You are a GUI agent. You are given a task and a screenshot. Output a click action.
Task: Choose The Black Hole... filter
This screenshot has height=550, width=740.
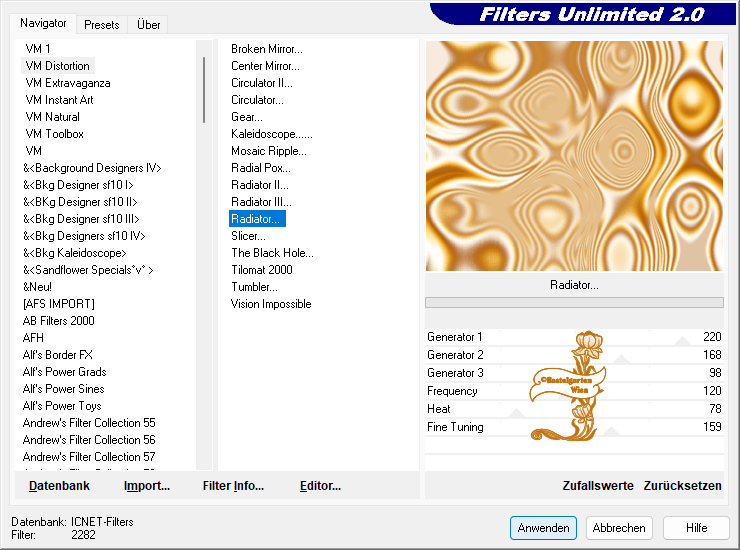(272, 253)
